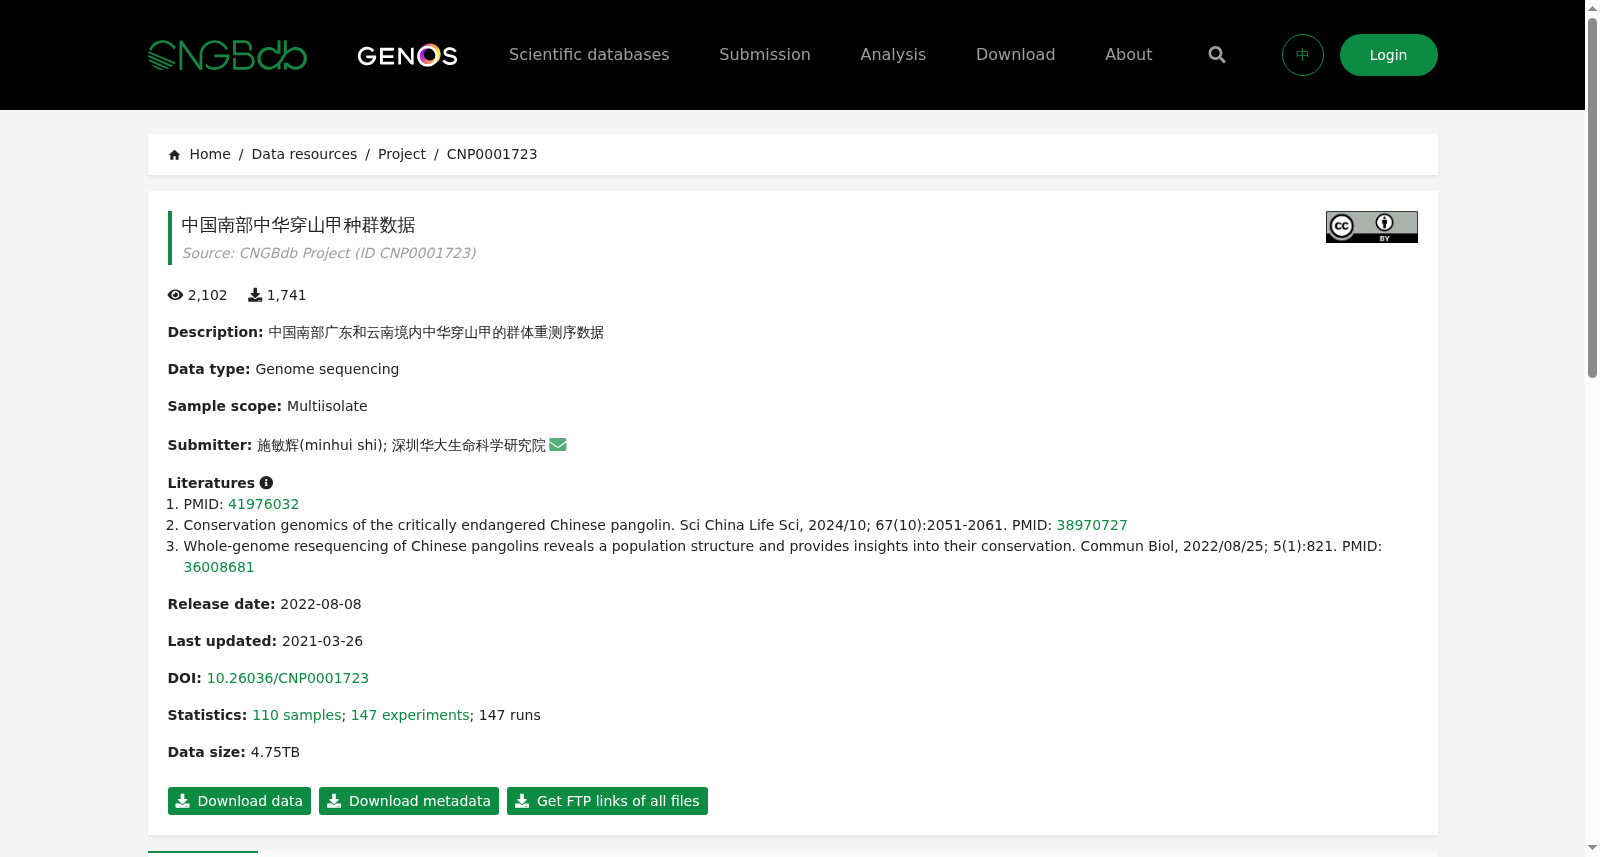Go to Data resources breadcrumb

[x=304, y=154]
